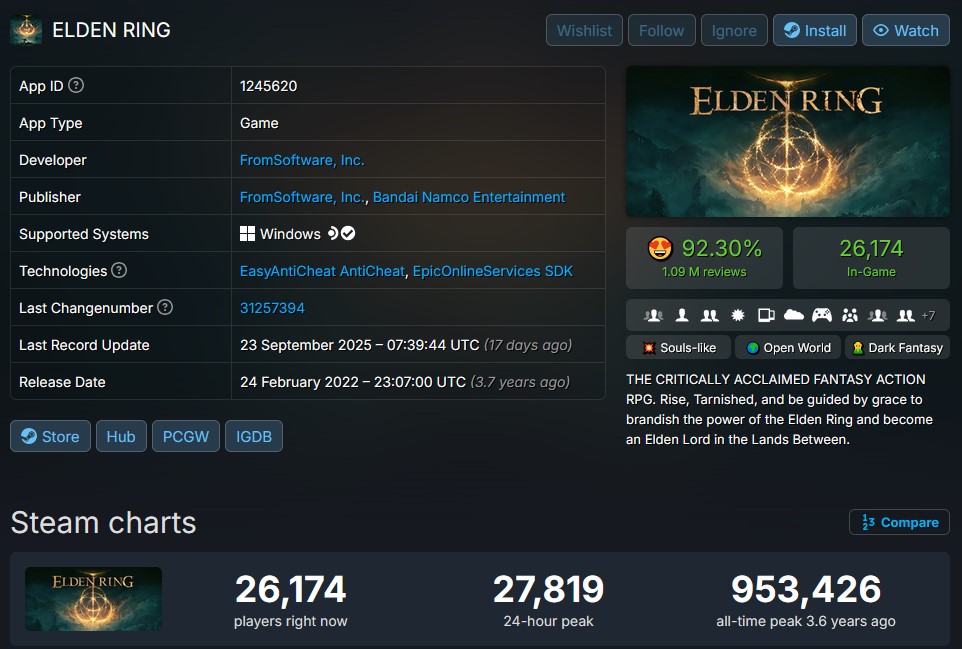962x649 pixels.
Task: Click the 953,426 all-time peak figure
Action: tap(806, 589)
